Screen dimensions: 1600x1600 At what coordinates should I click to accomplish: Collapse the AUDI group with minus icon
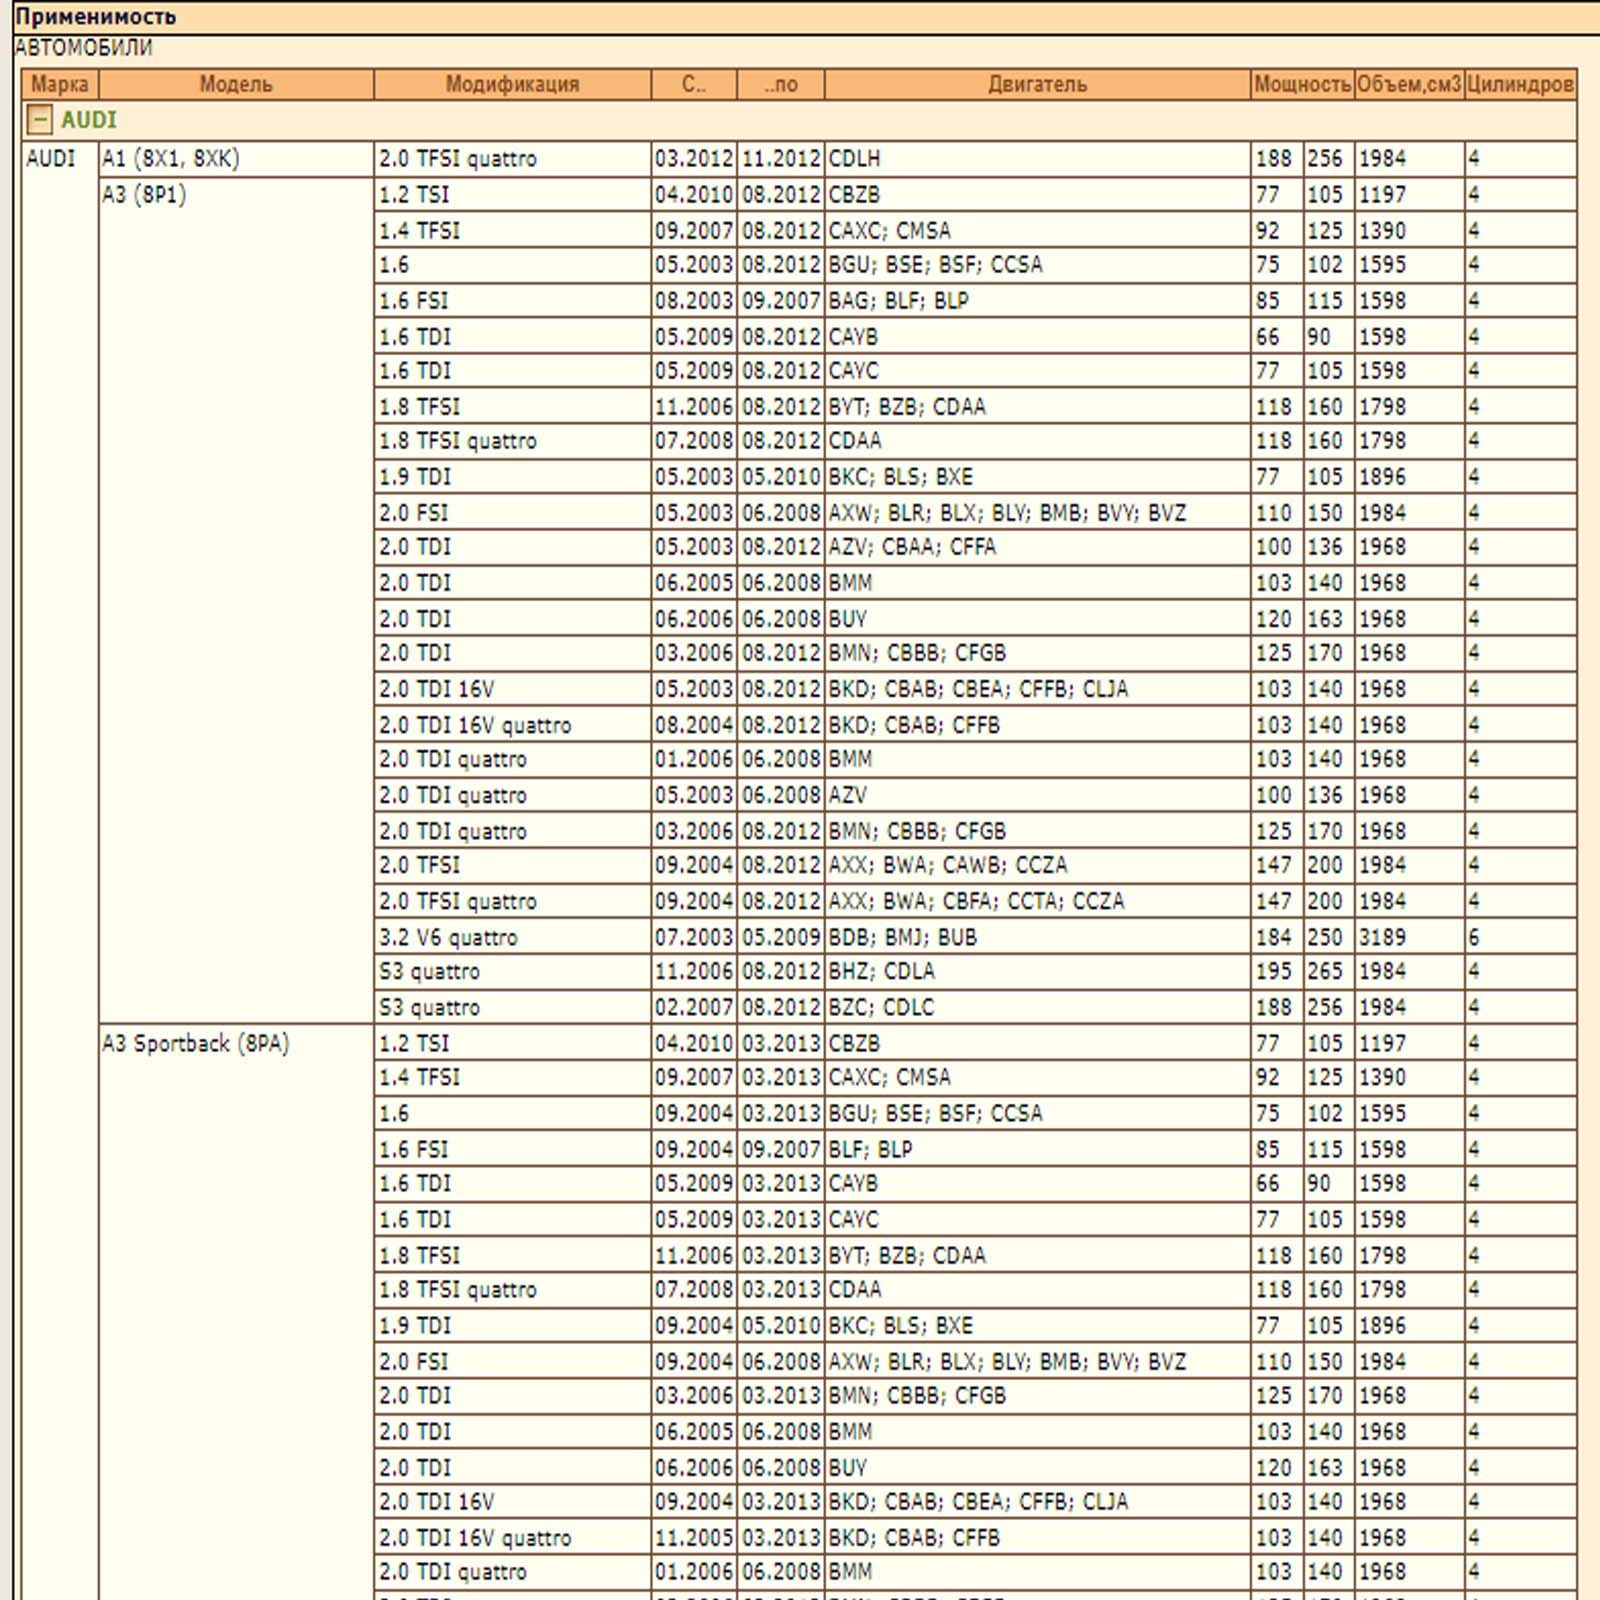point(39,120)
